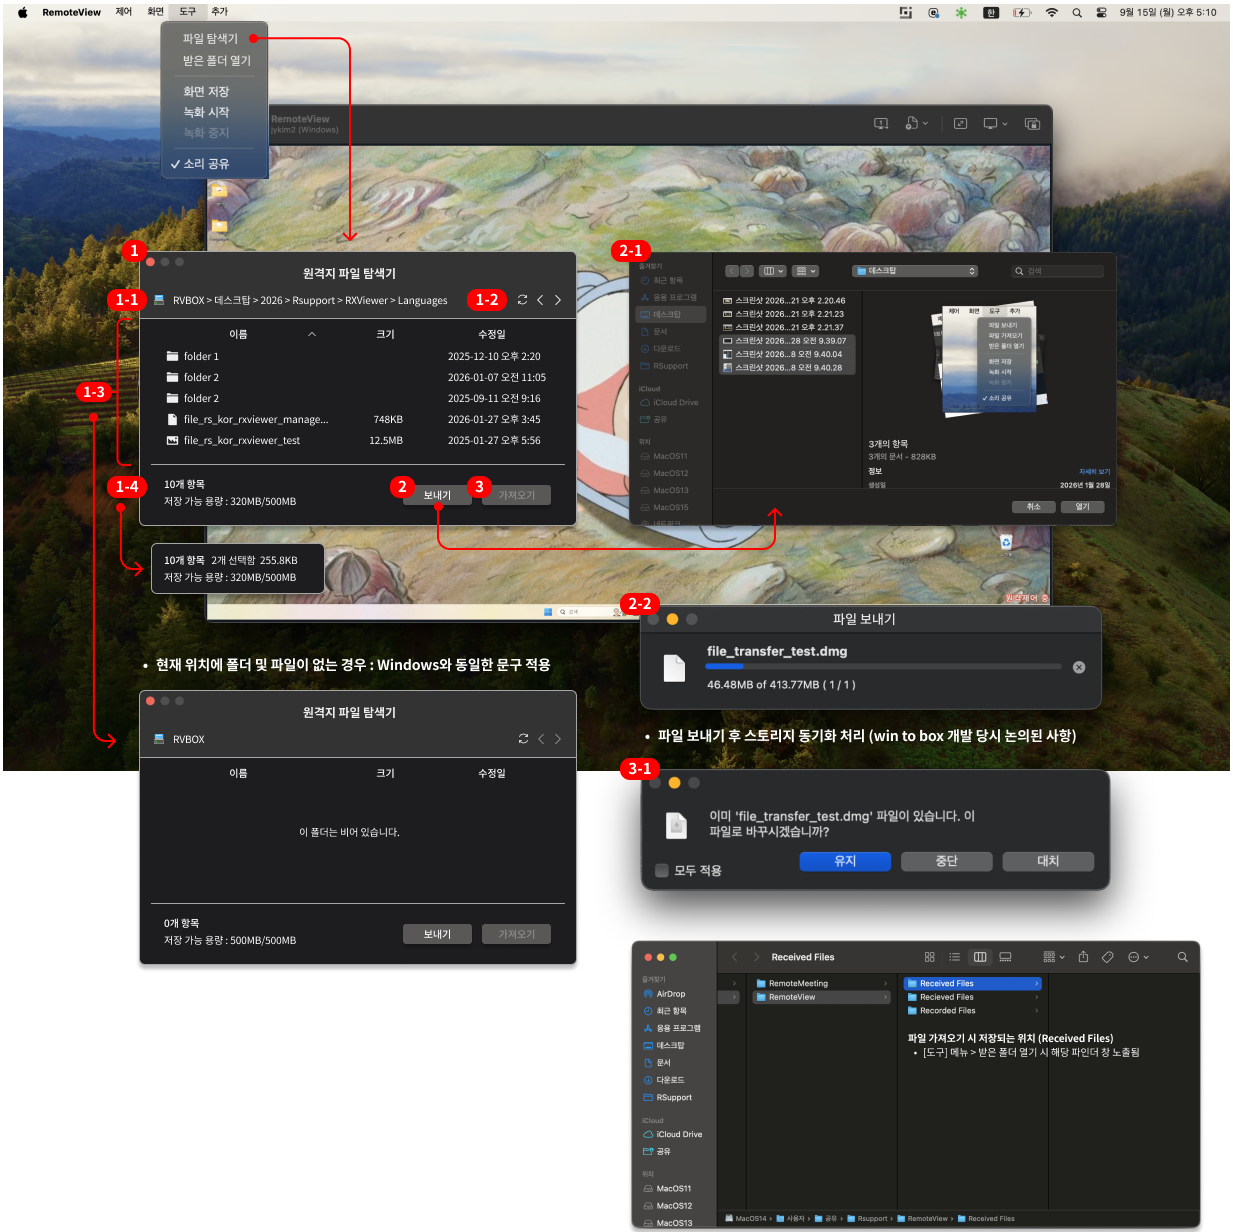Click the fullscreen icon in the RemoteView toolbar
Screen dimensions: 1233x1232
[x=960, y=124]
